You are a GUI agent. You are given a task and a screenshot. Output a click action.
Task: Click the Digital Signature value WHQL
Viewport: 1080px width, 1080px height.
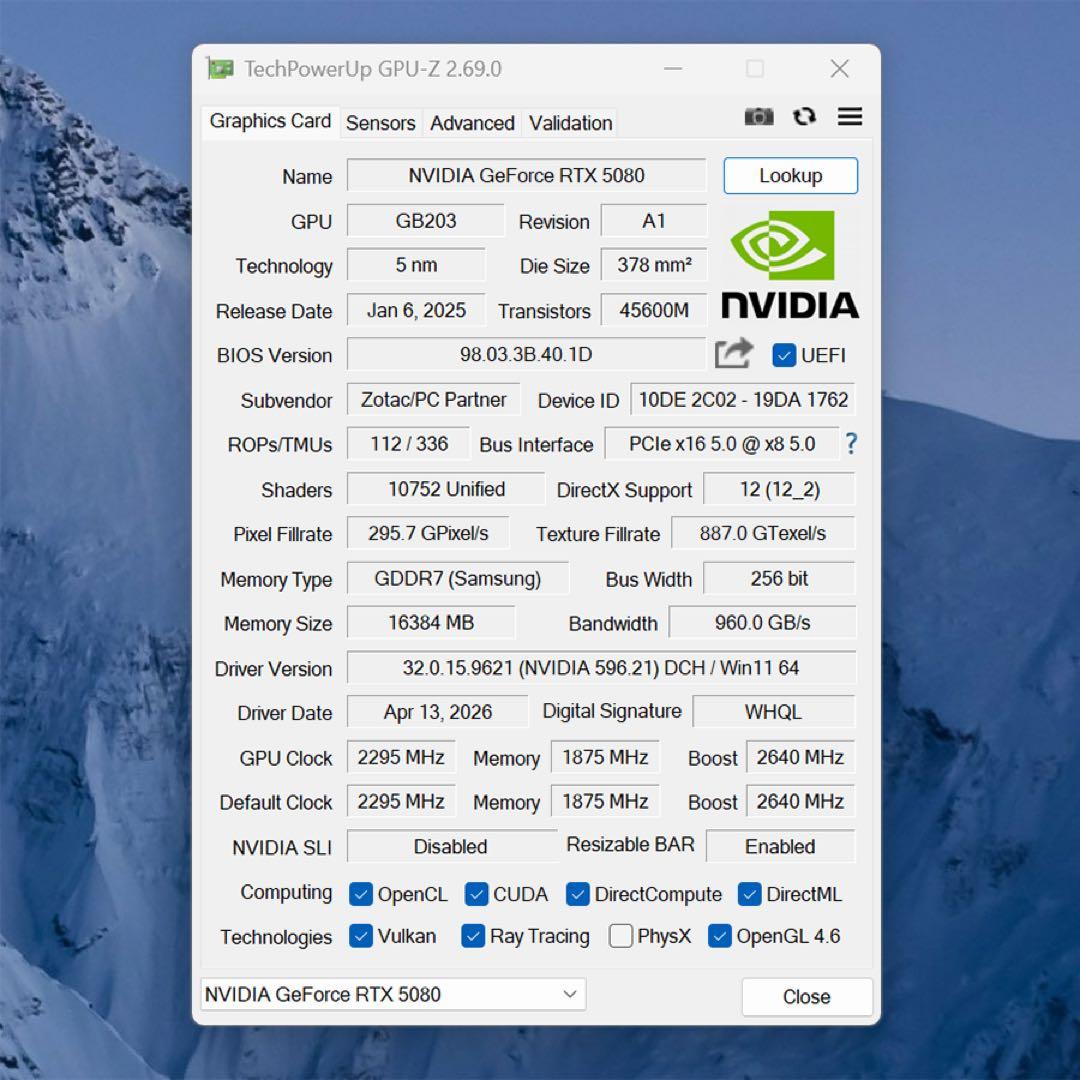pyautogui.click(x=773, y=712)
